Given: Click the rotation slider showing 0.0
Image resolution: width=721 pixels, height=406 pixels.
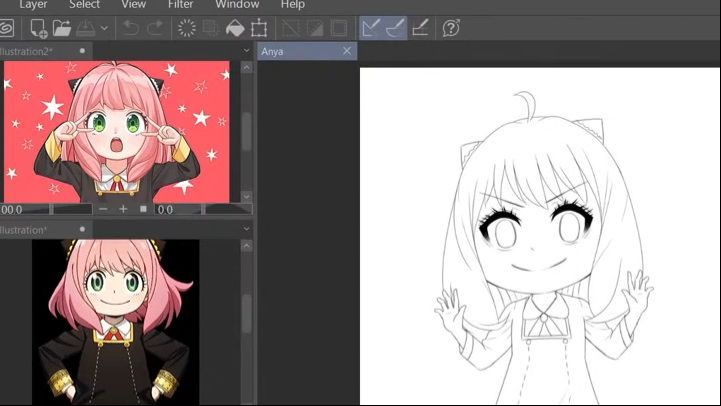Looking at the screenshot, I should tap(203, 210).
